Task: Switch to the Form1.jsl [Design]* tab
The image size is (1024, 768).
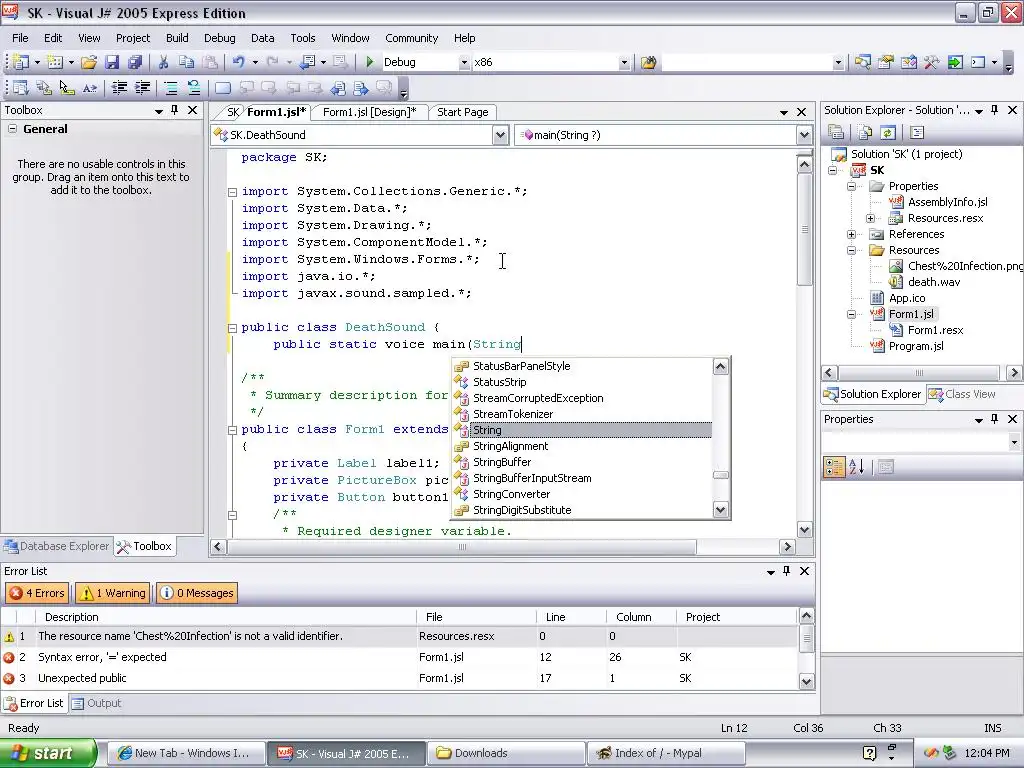Action: coord(369,112)
